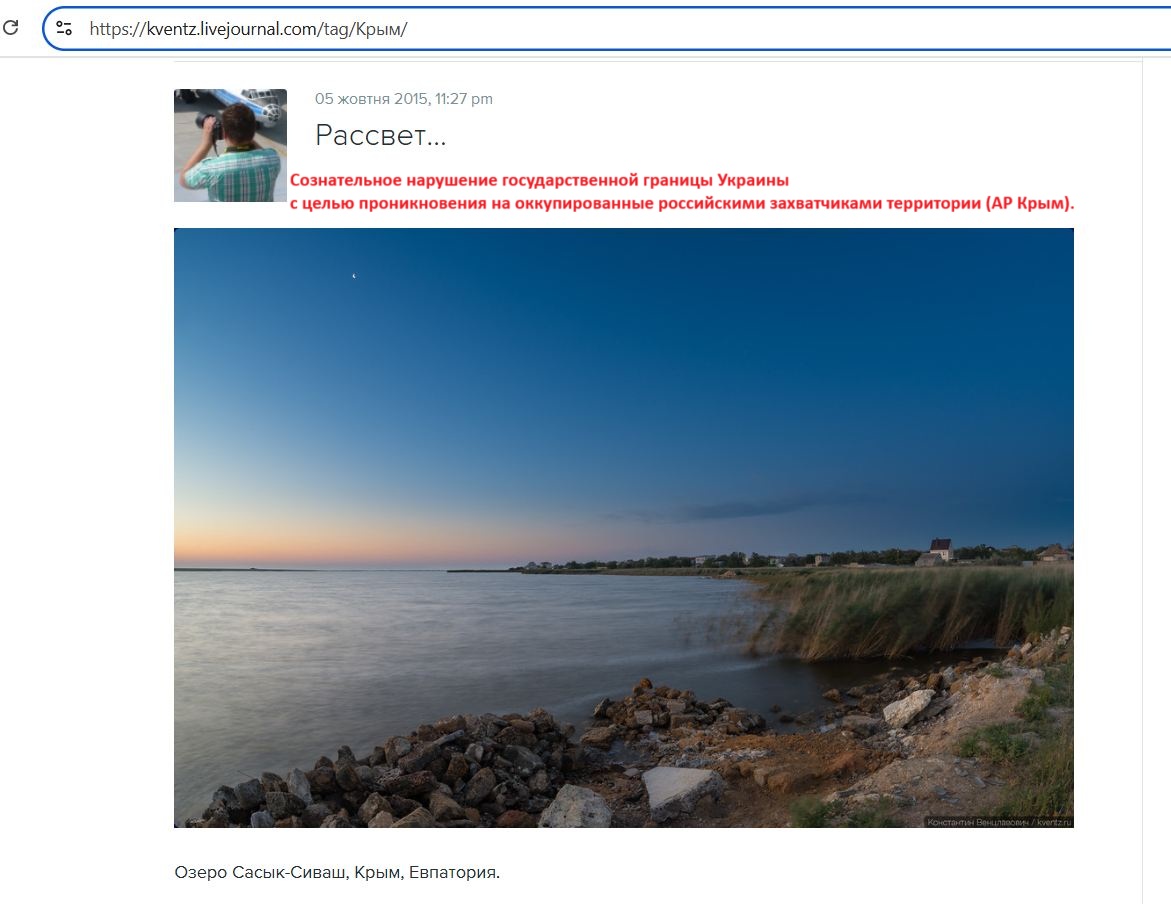Click the large white rock at the photo bottom
The width and height of the screenshot is (1171, 904).
click(x=681, y=790)
